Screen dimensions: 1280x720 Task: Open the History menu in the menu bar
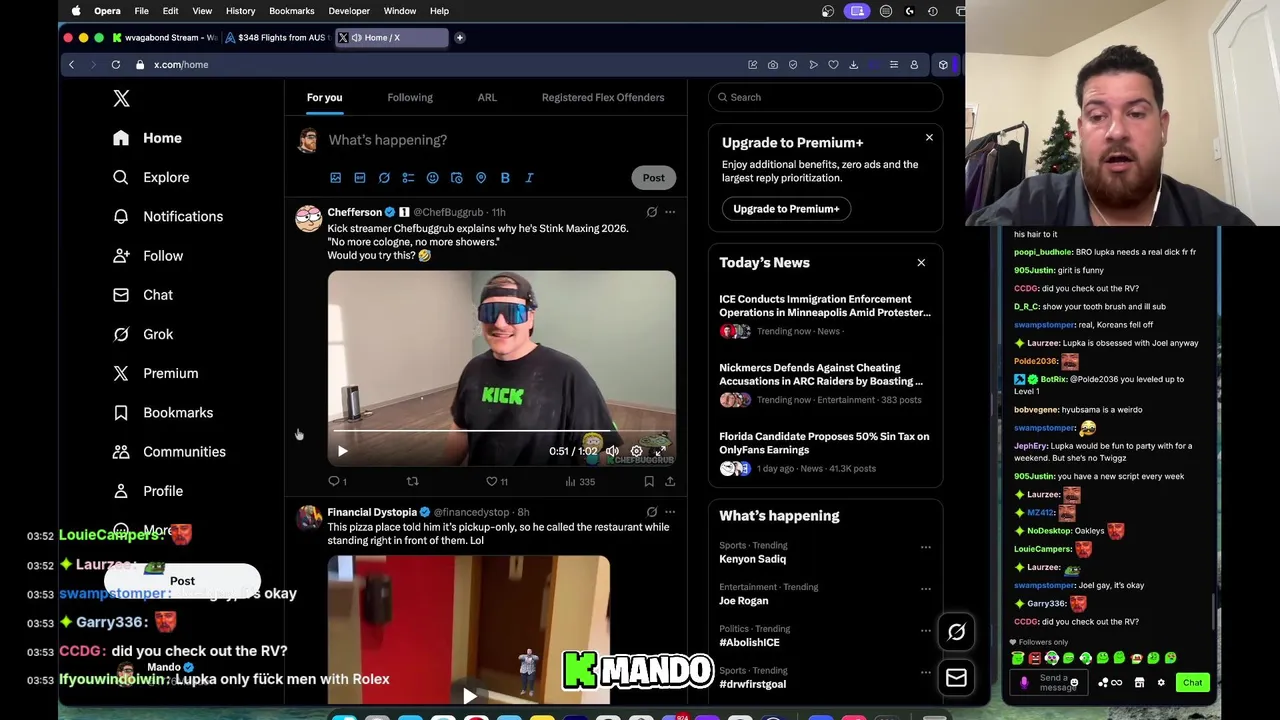point(240,11)
